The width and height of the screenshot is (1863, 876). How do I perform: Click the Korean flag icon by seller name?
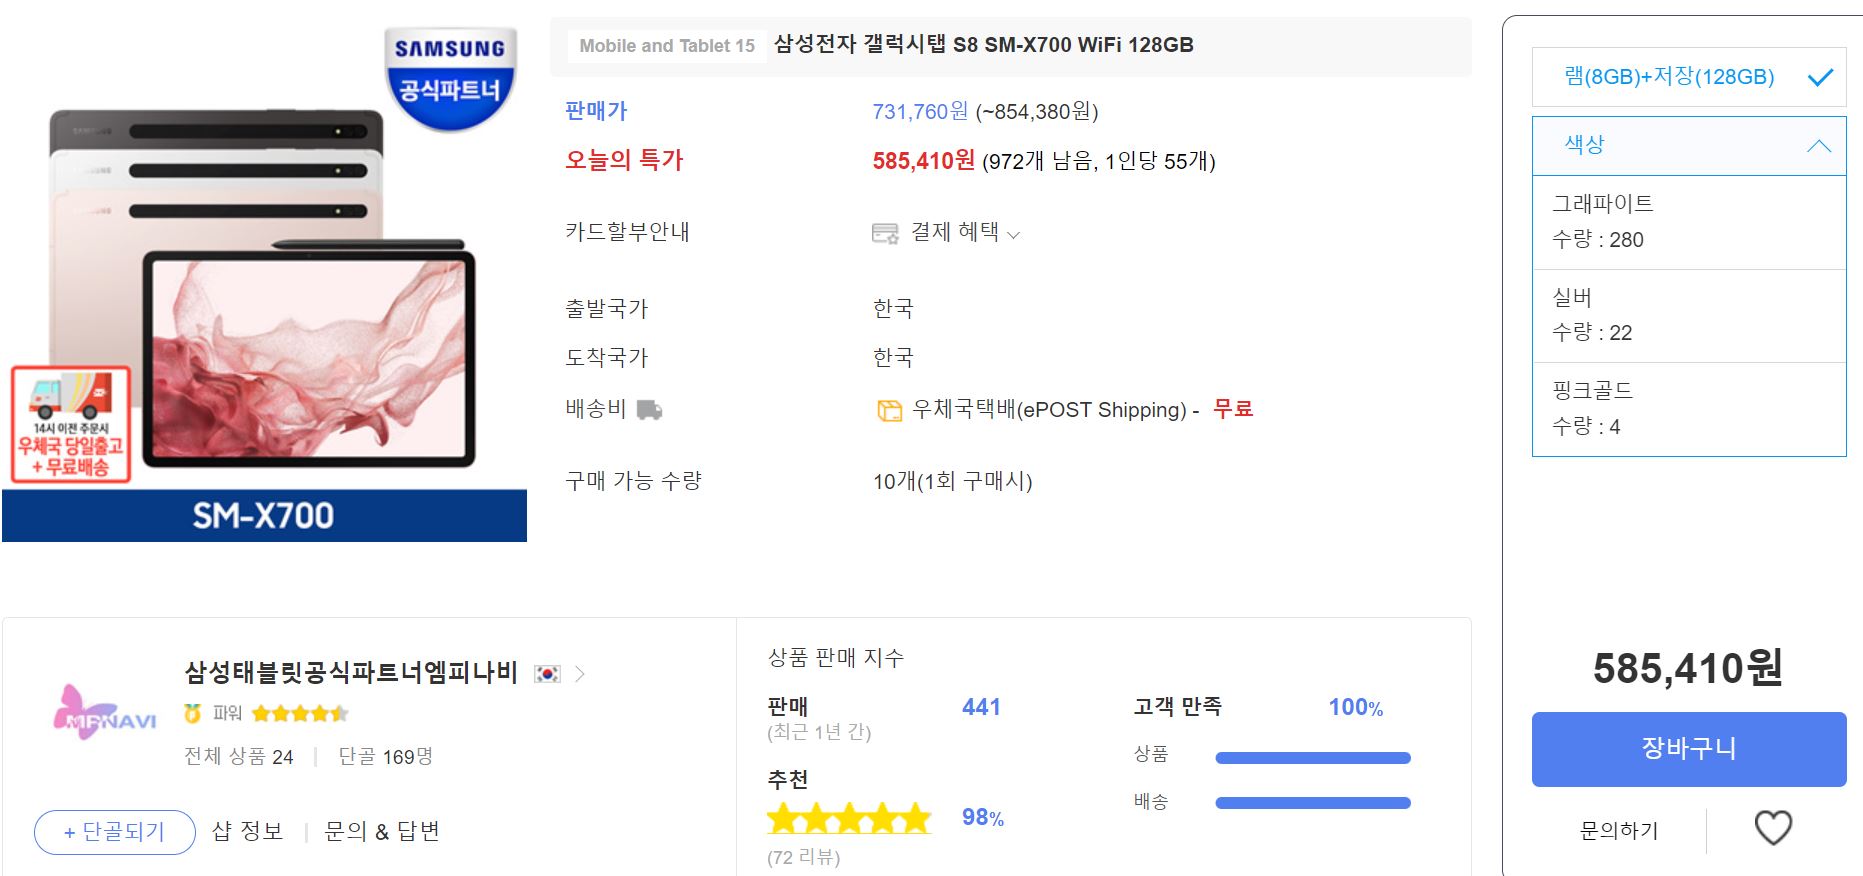(547, 674)
